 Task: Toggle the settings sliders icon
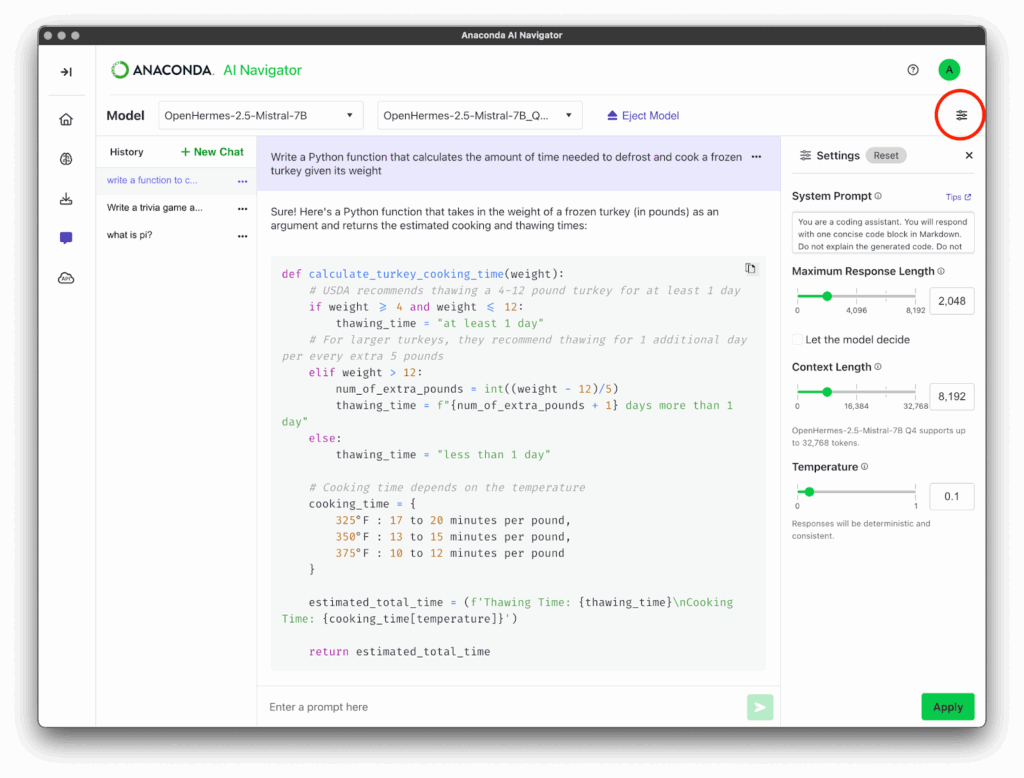(961, 116)
